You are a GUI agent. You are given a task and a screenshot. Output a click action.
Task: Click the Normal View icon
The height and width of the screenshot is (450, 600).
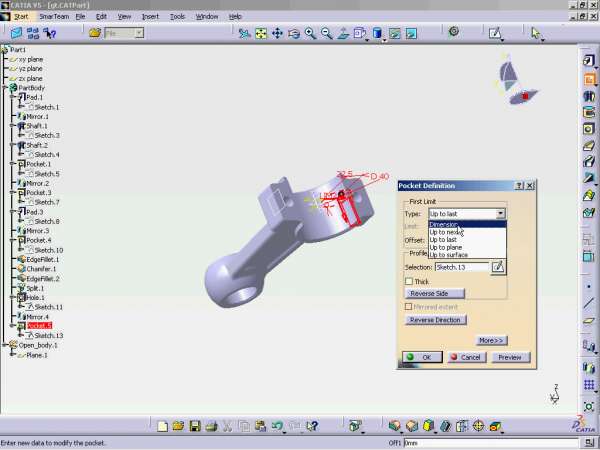click(x=344, y=33)
